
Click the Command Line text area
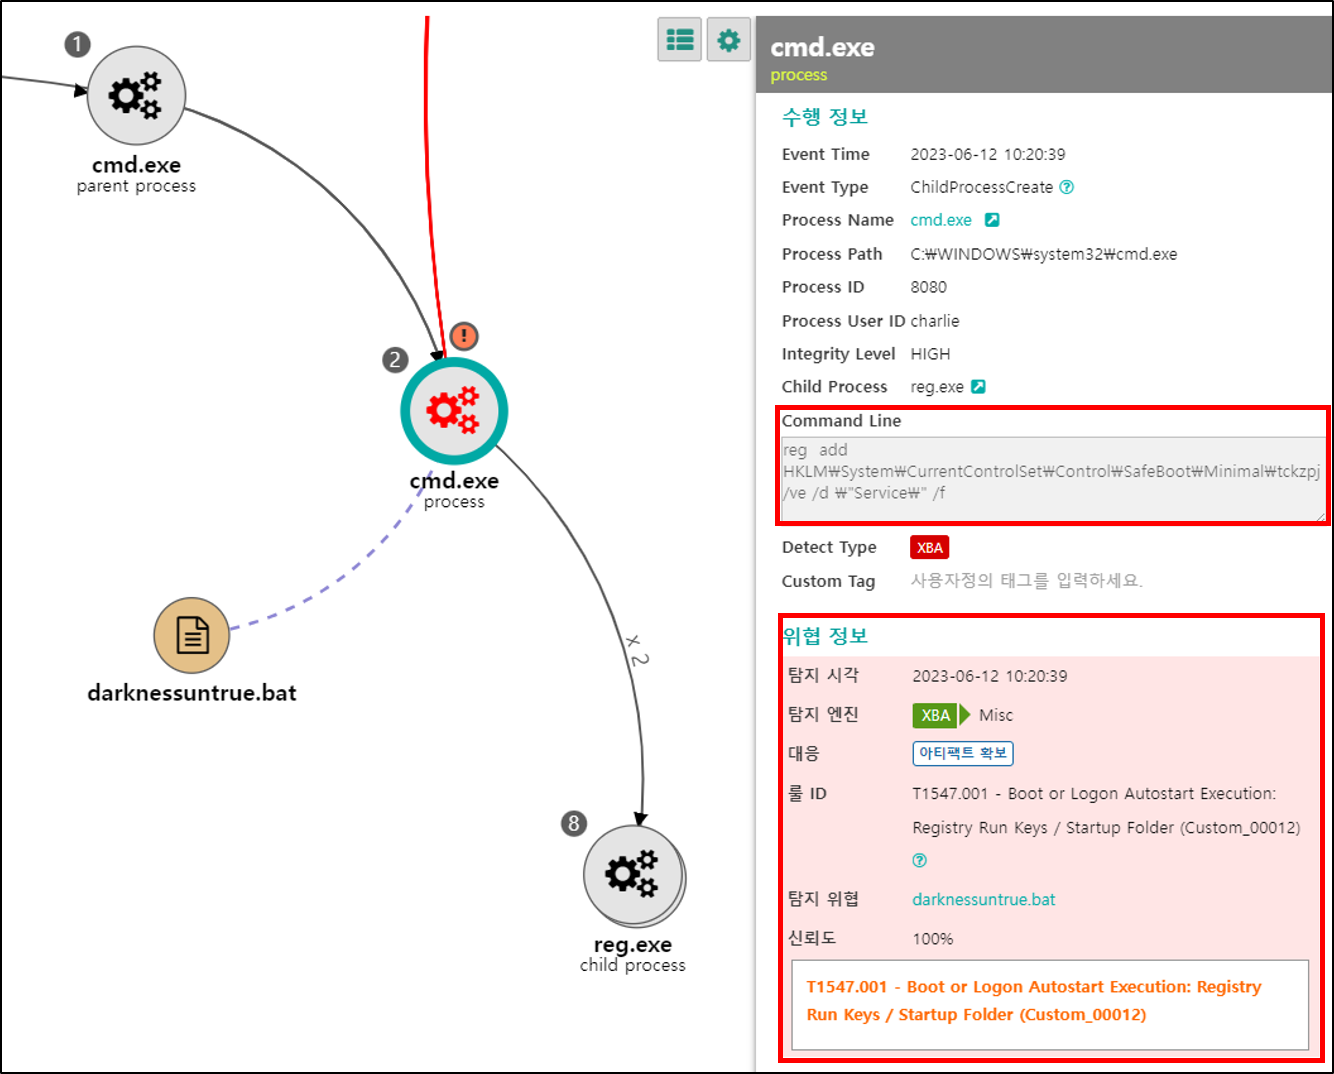(x=1053, y=479)
